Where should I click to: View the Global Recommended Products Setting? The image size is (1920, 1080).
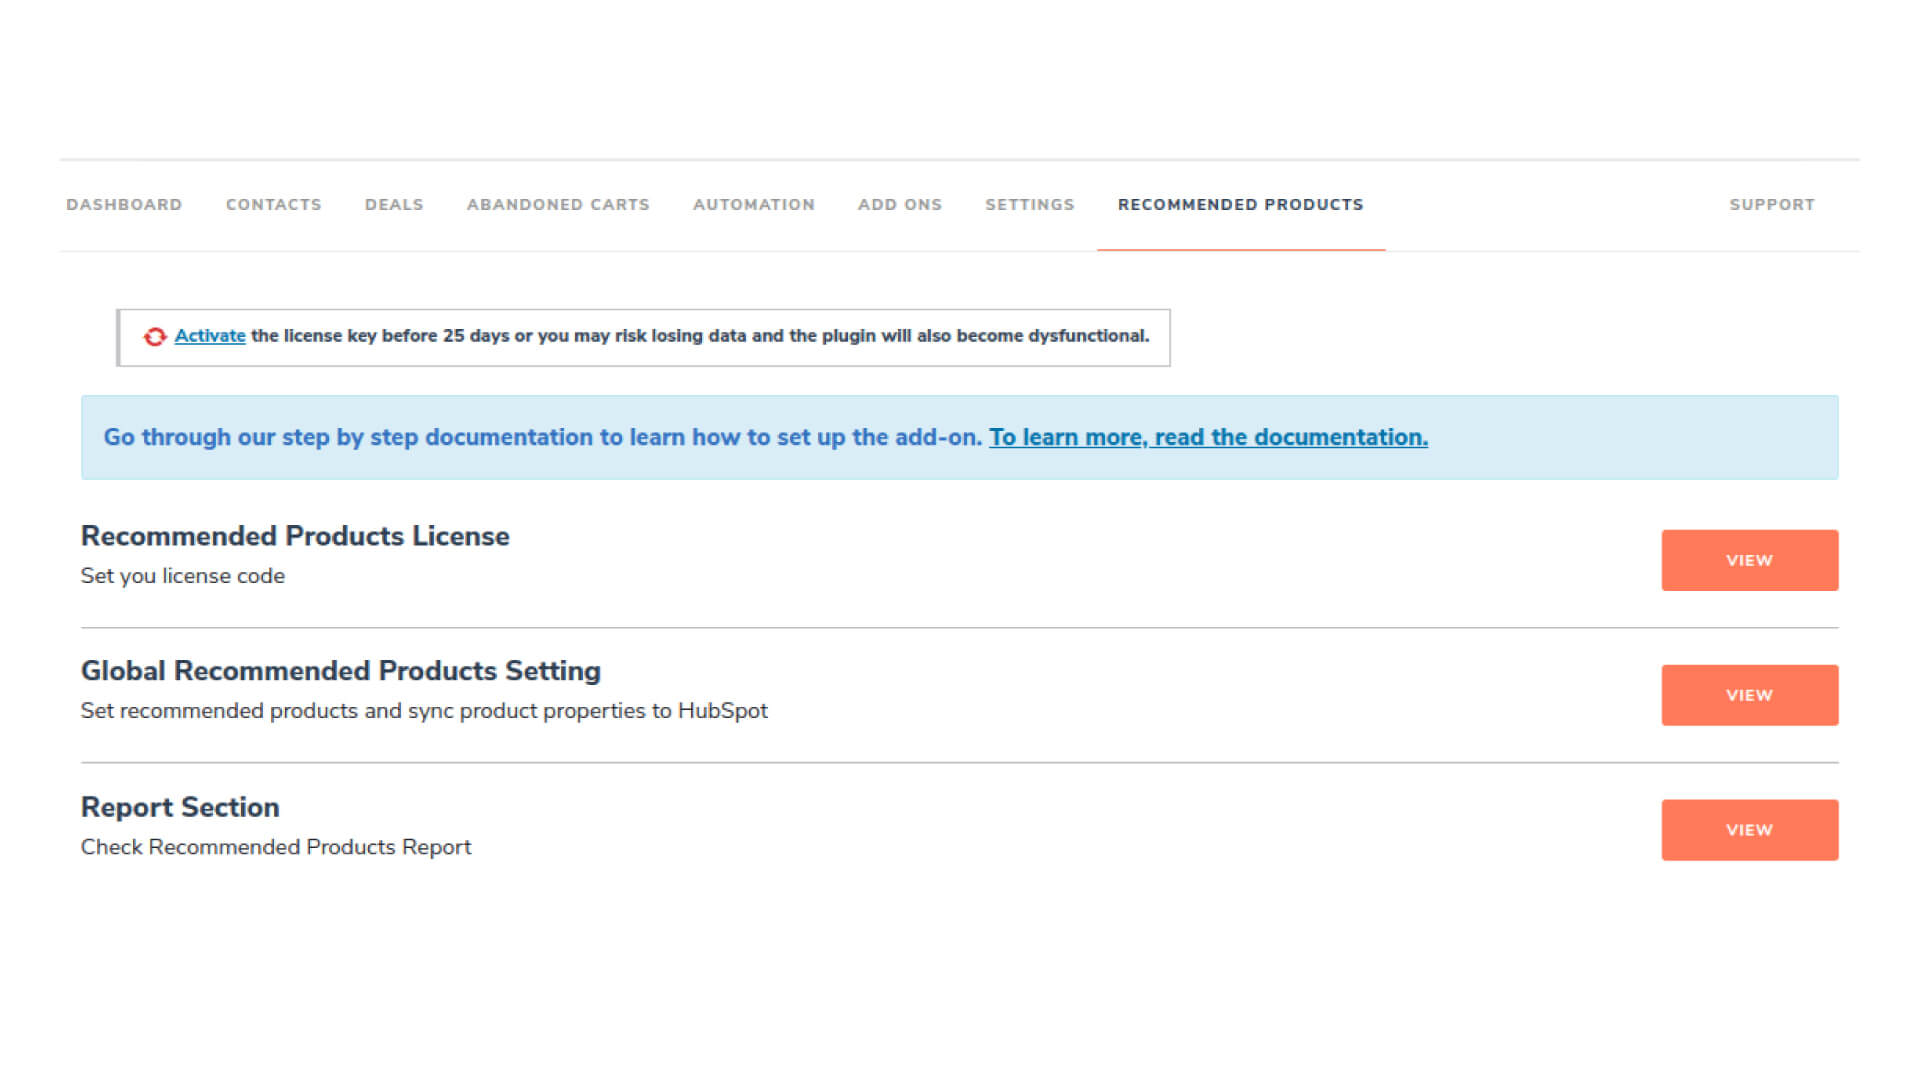click(1749, 695)
